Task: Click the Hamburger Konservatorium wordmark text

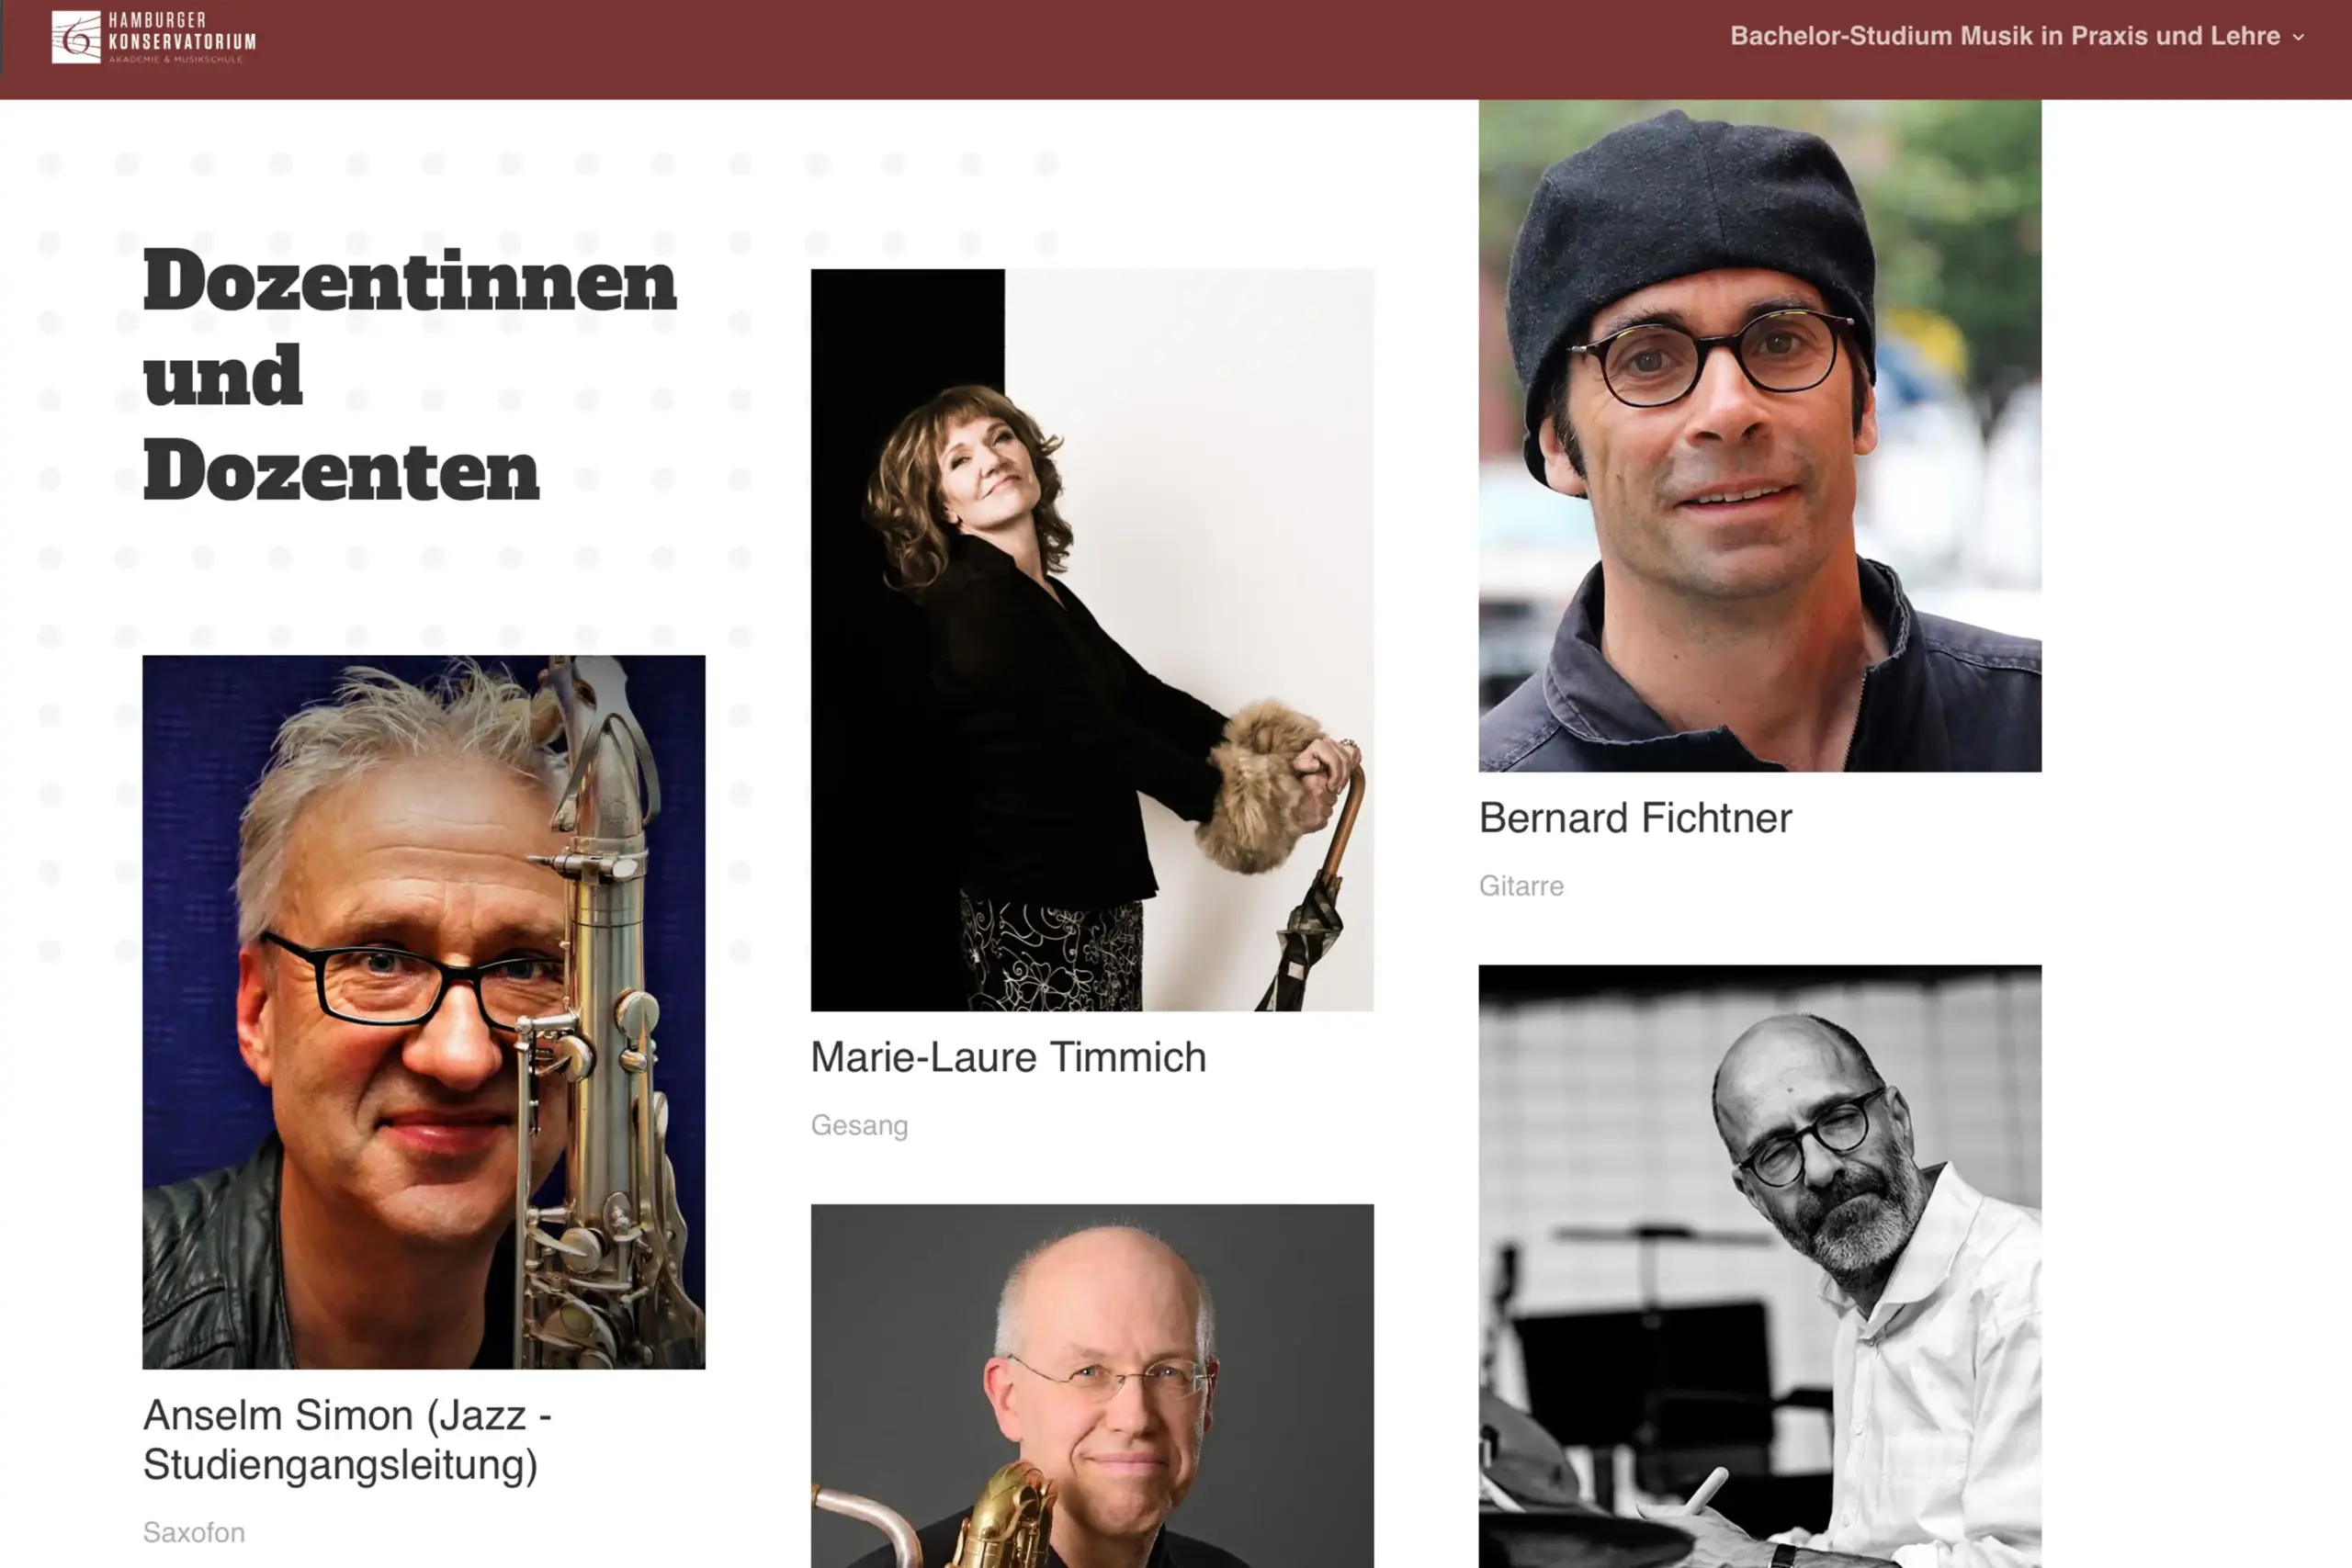Action: coord(182,31)
